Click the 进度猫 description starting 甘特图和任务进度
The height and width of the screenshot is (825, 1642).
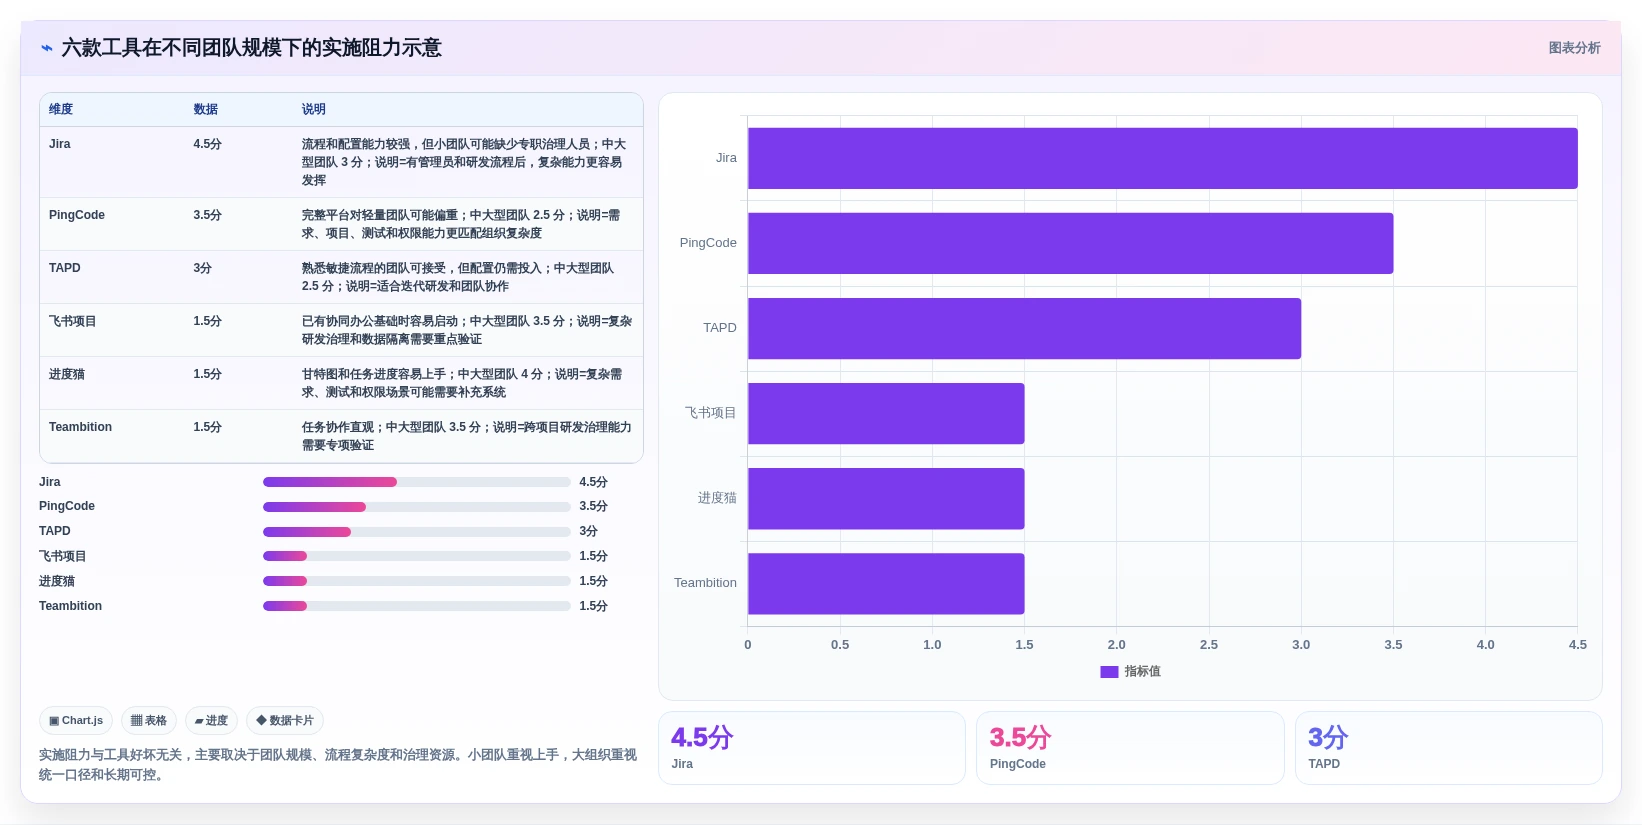pos(463,383)
